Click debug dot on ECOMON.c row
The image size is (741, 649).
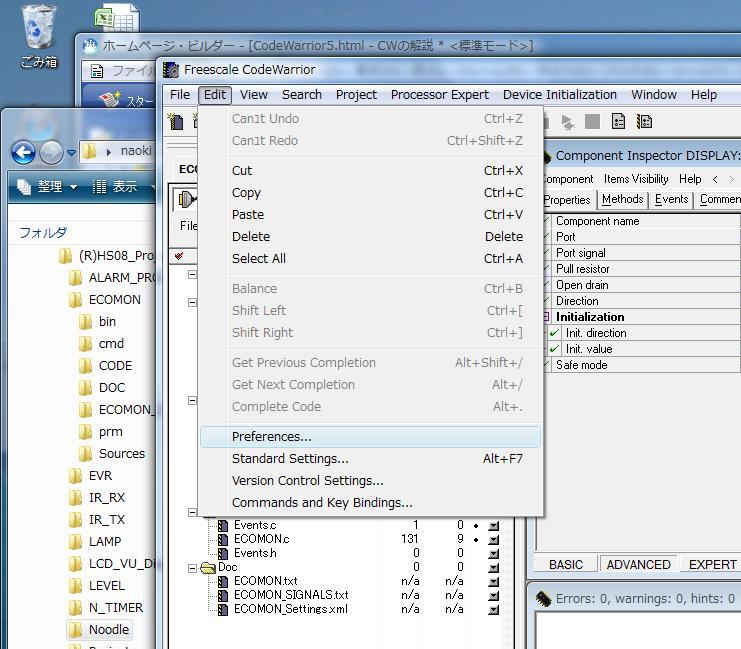tap(476, 539)
